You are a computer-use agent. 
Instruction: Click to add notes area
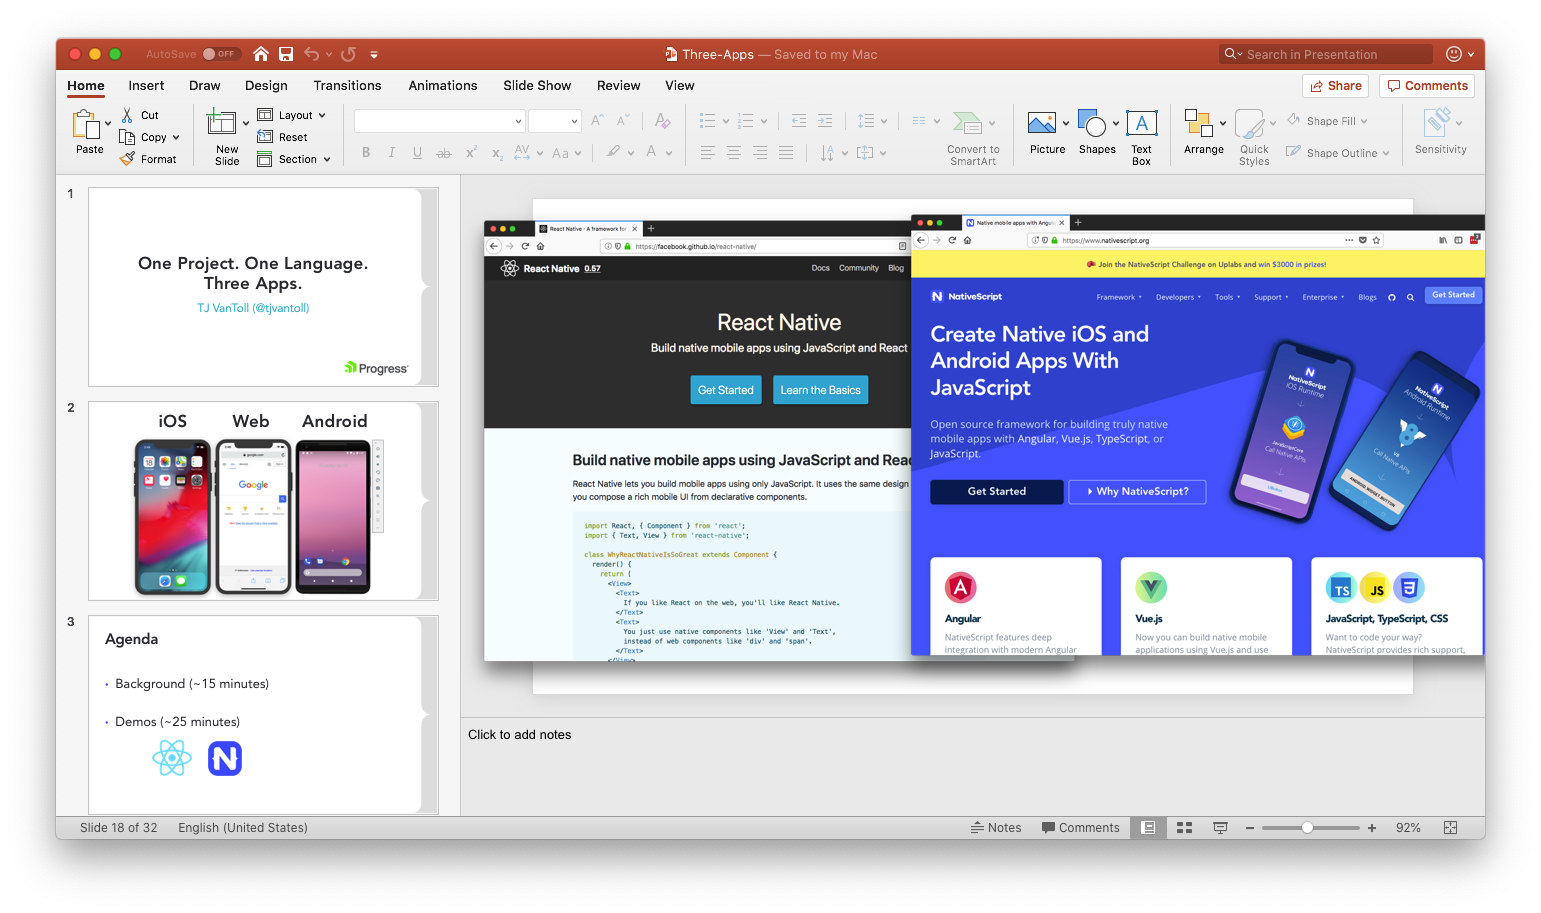(x=520, y=734)
